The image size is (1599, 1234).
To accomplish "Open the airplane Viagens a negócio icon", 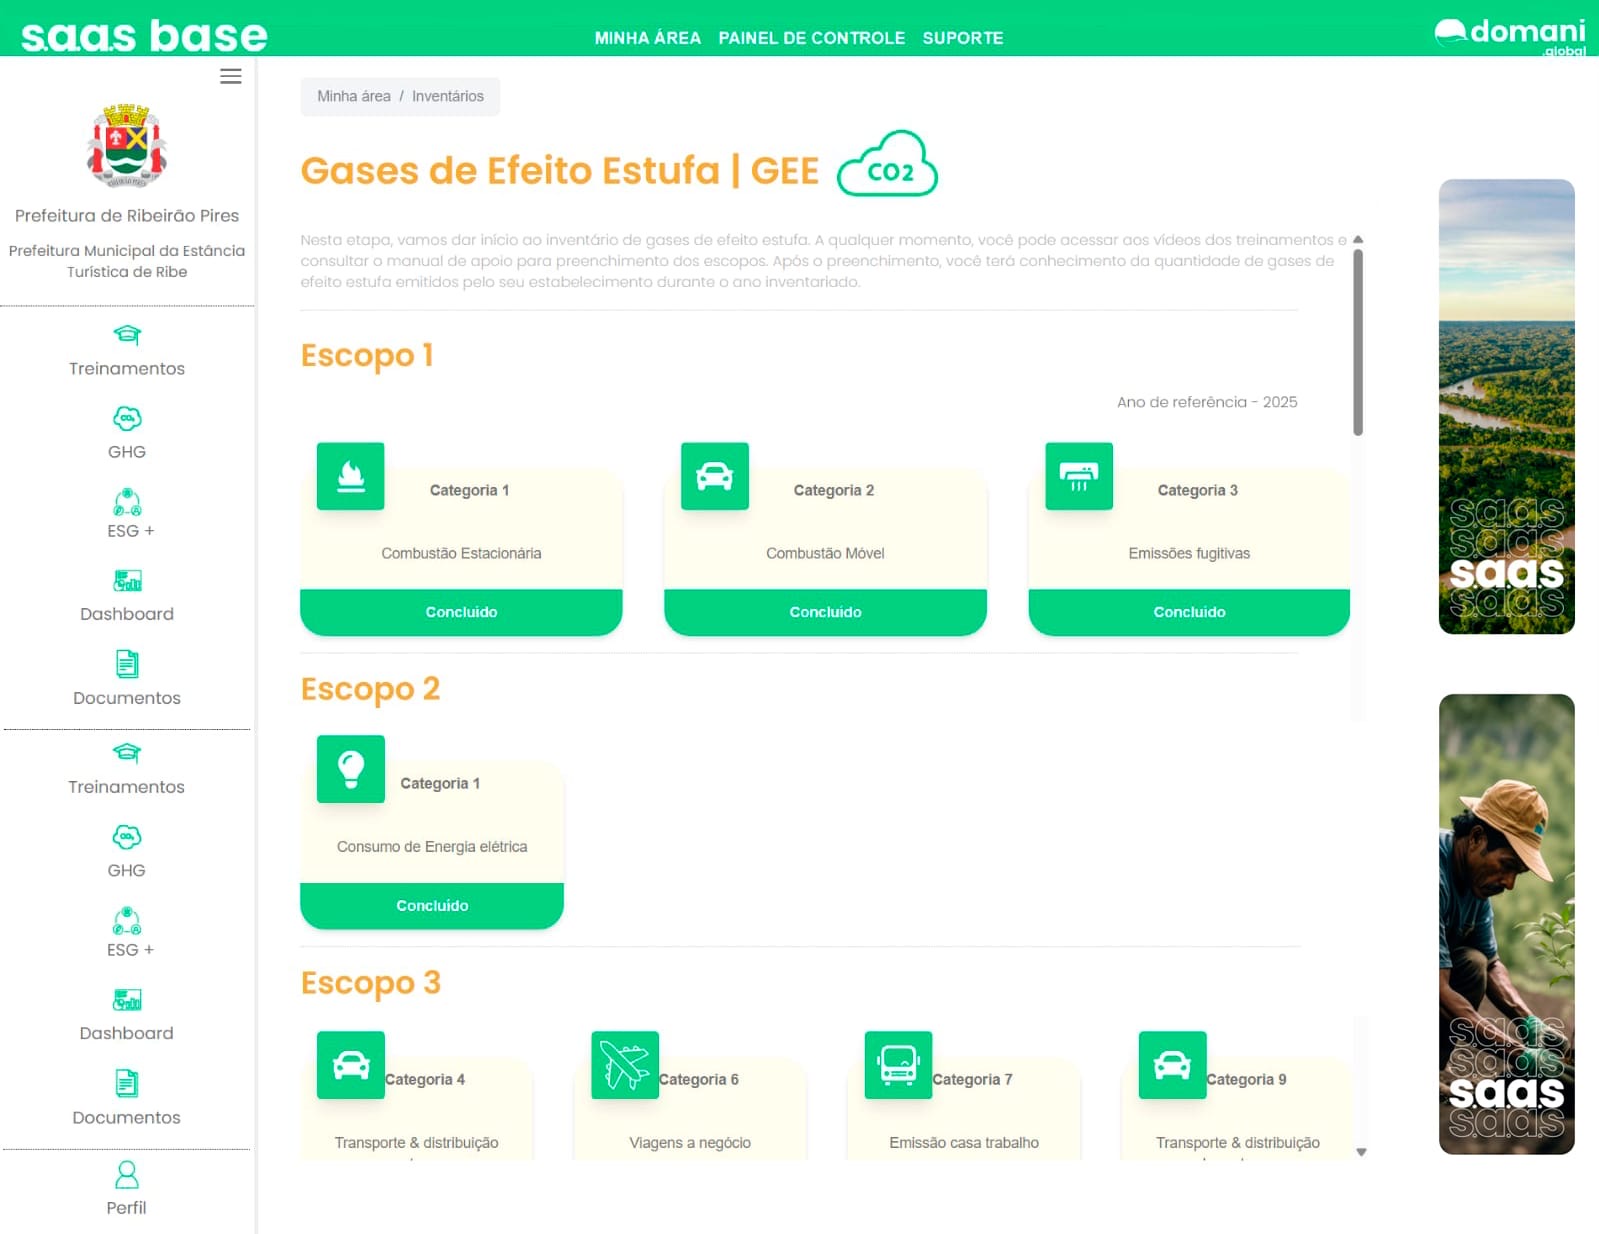I will [x=624, y=1065].
